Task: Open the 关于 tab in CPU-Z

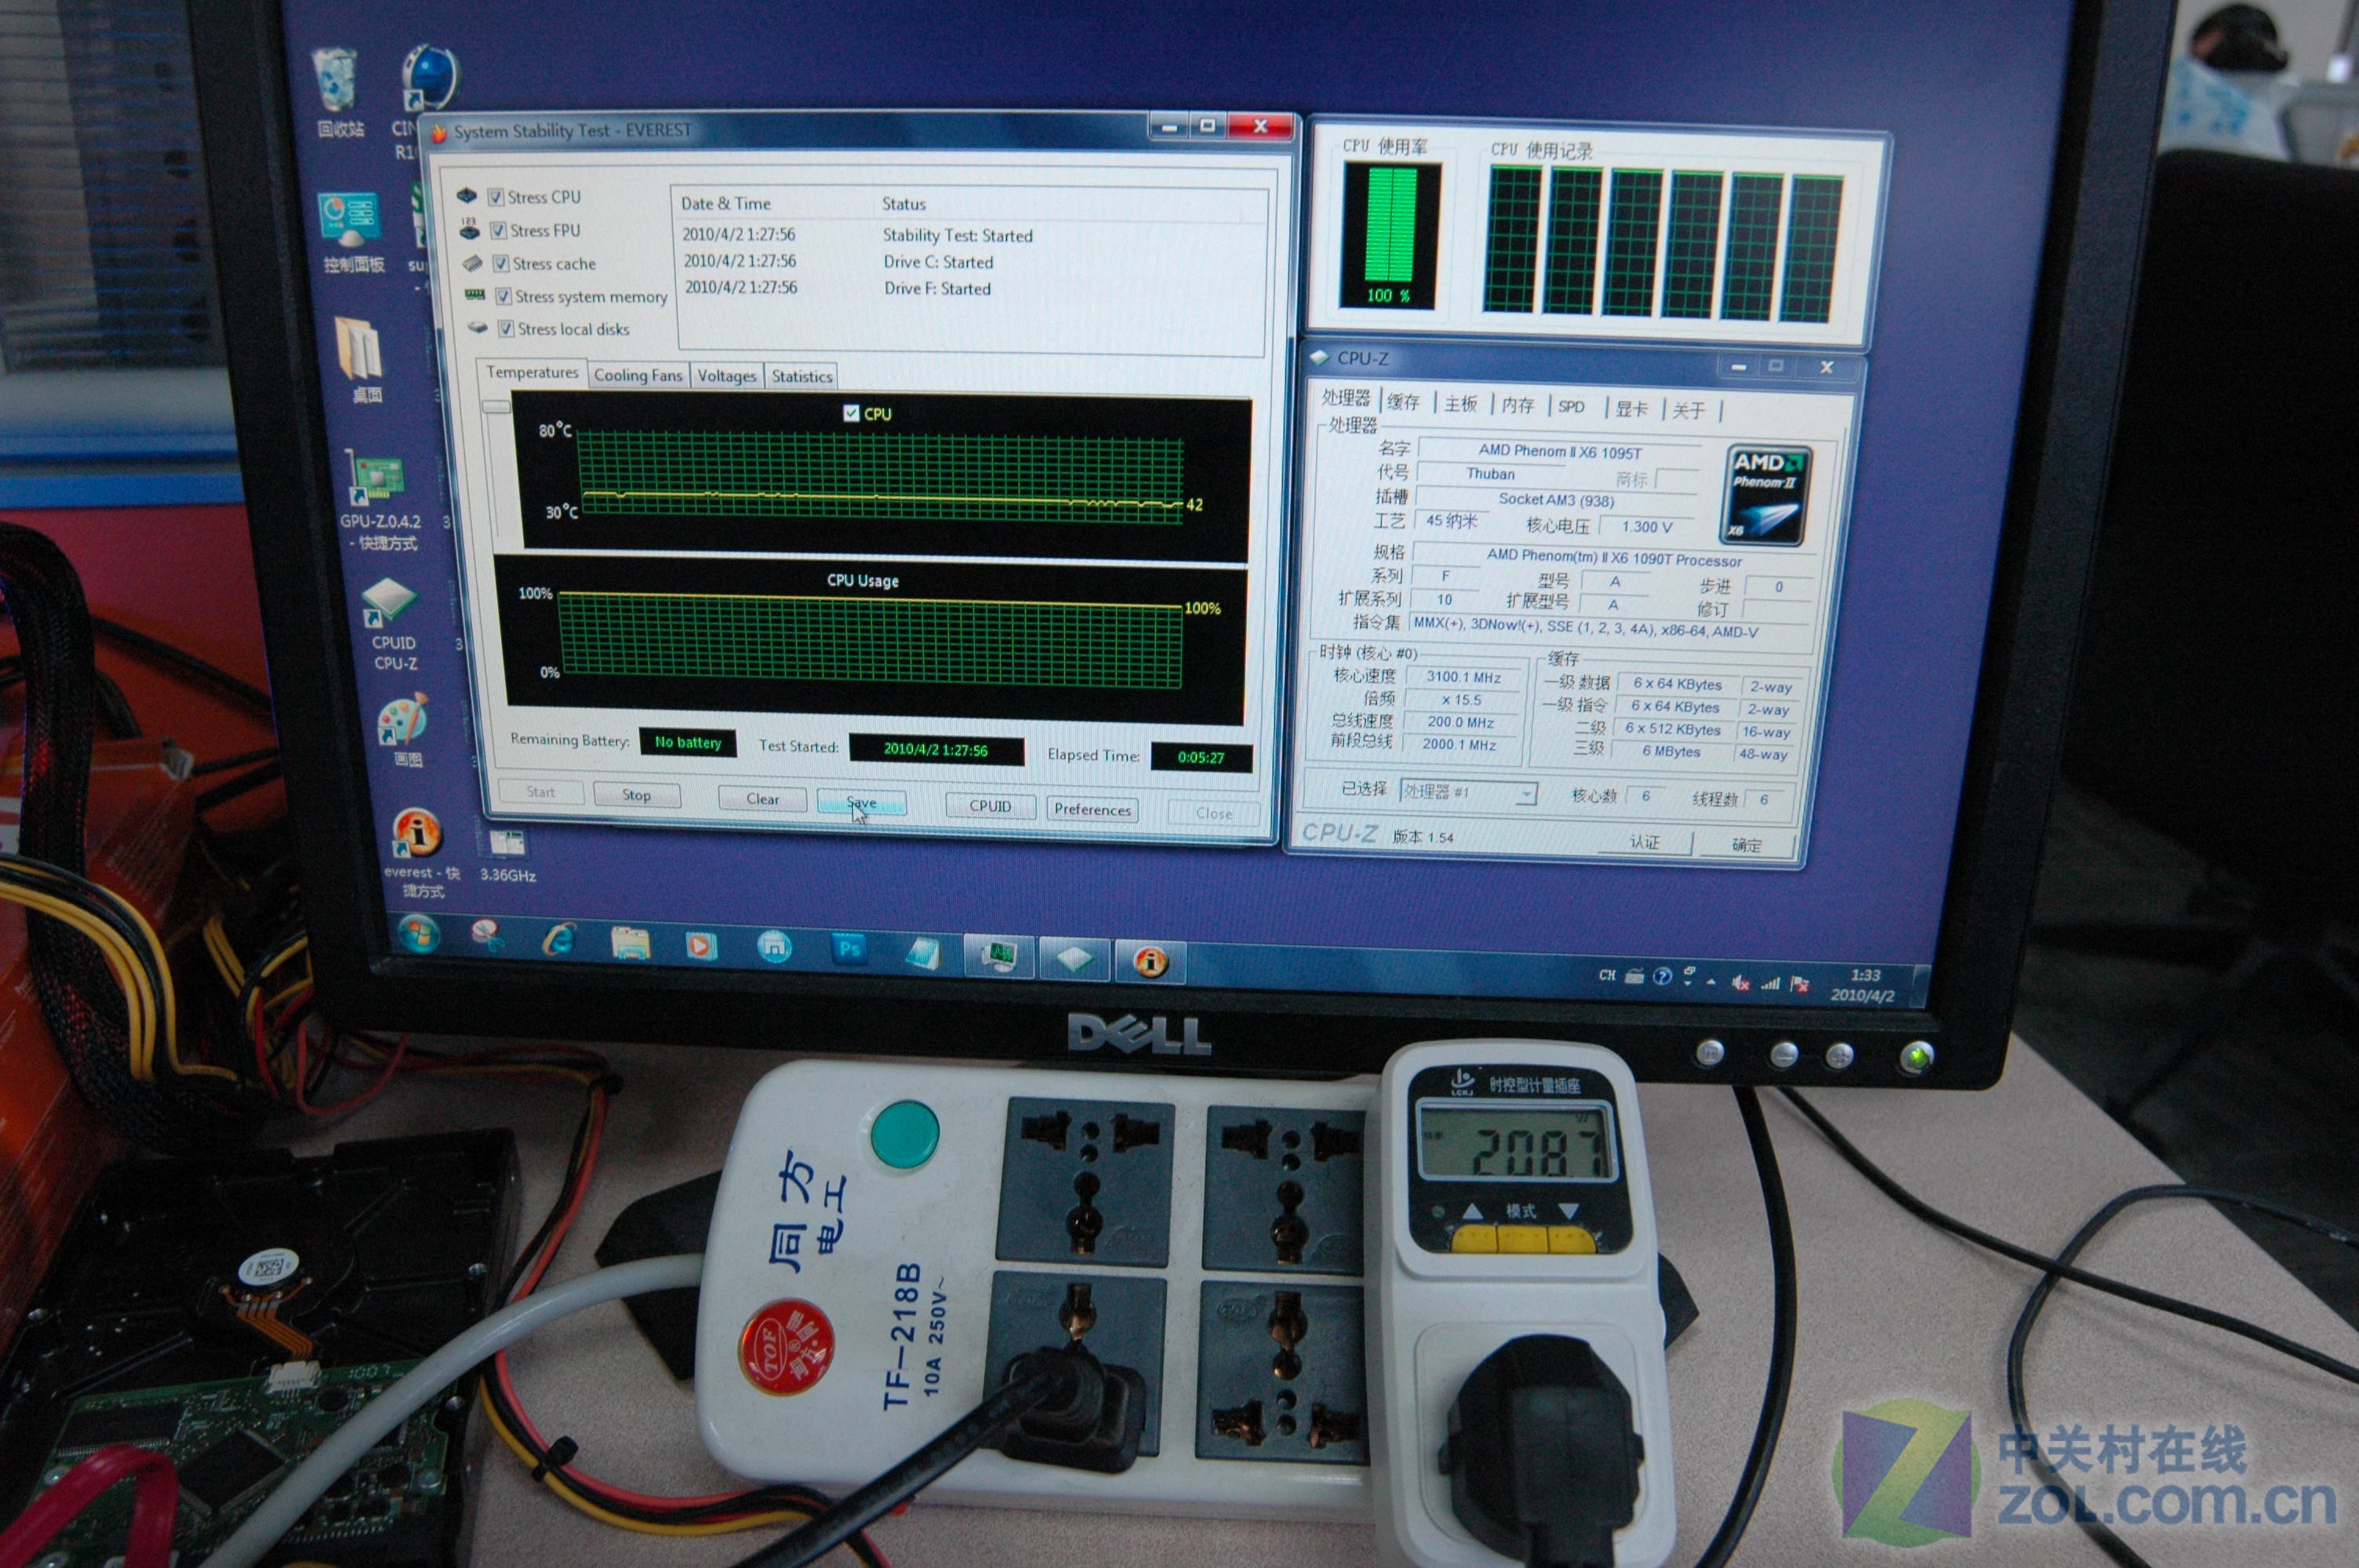Action: (x=1688, y=411)
